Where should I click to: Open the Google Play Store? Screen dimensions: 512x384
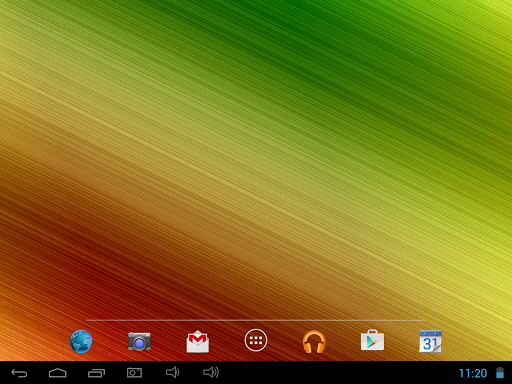[372, 341]
